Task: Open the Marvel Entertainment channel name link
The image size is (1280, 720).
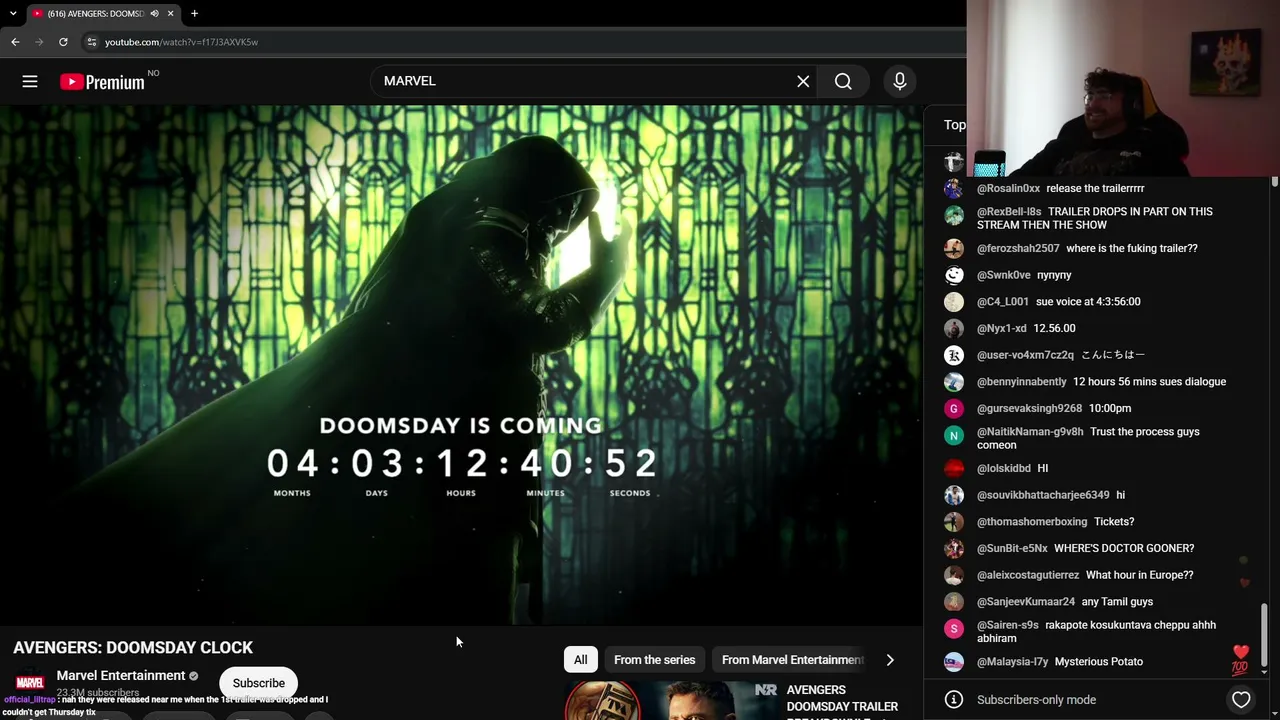Action: click(x=121, y=676)
